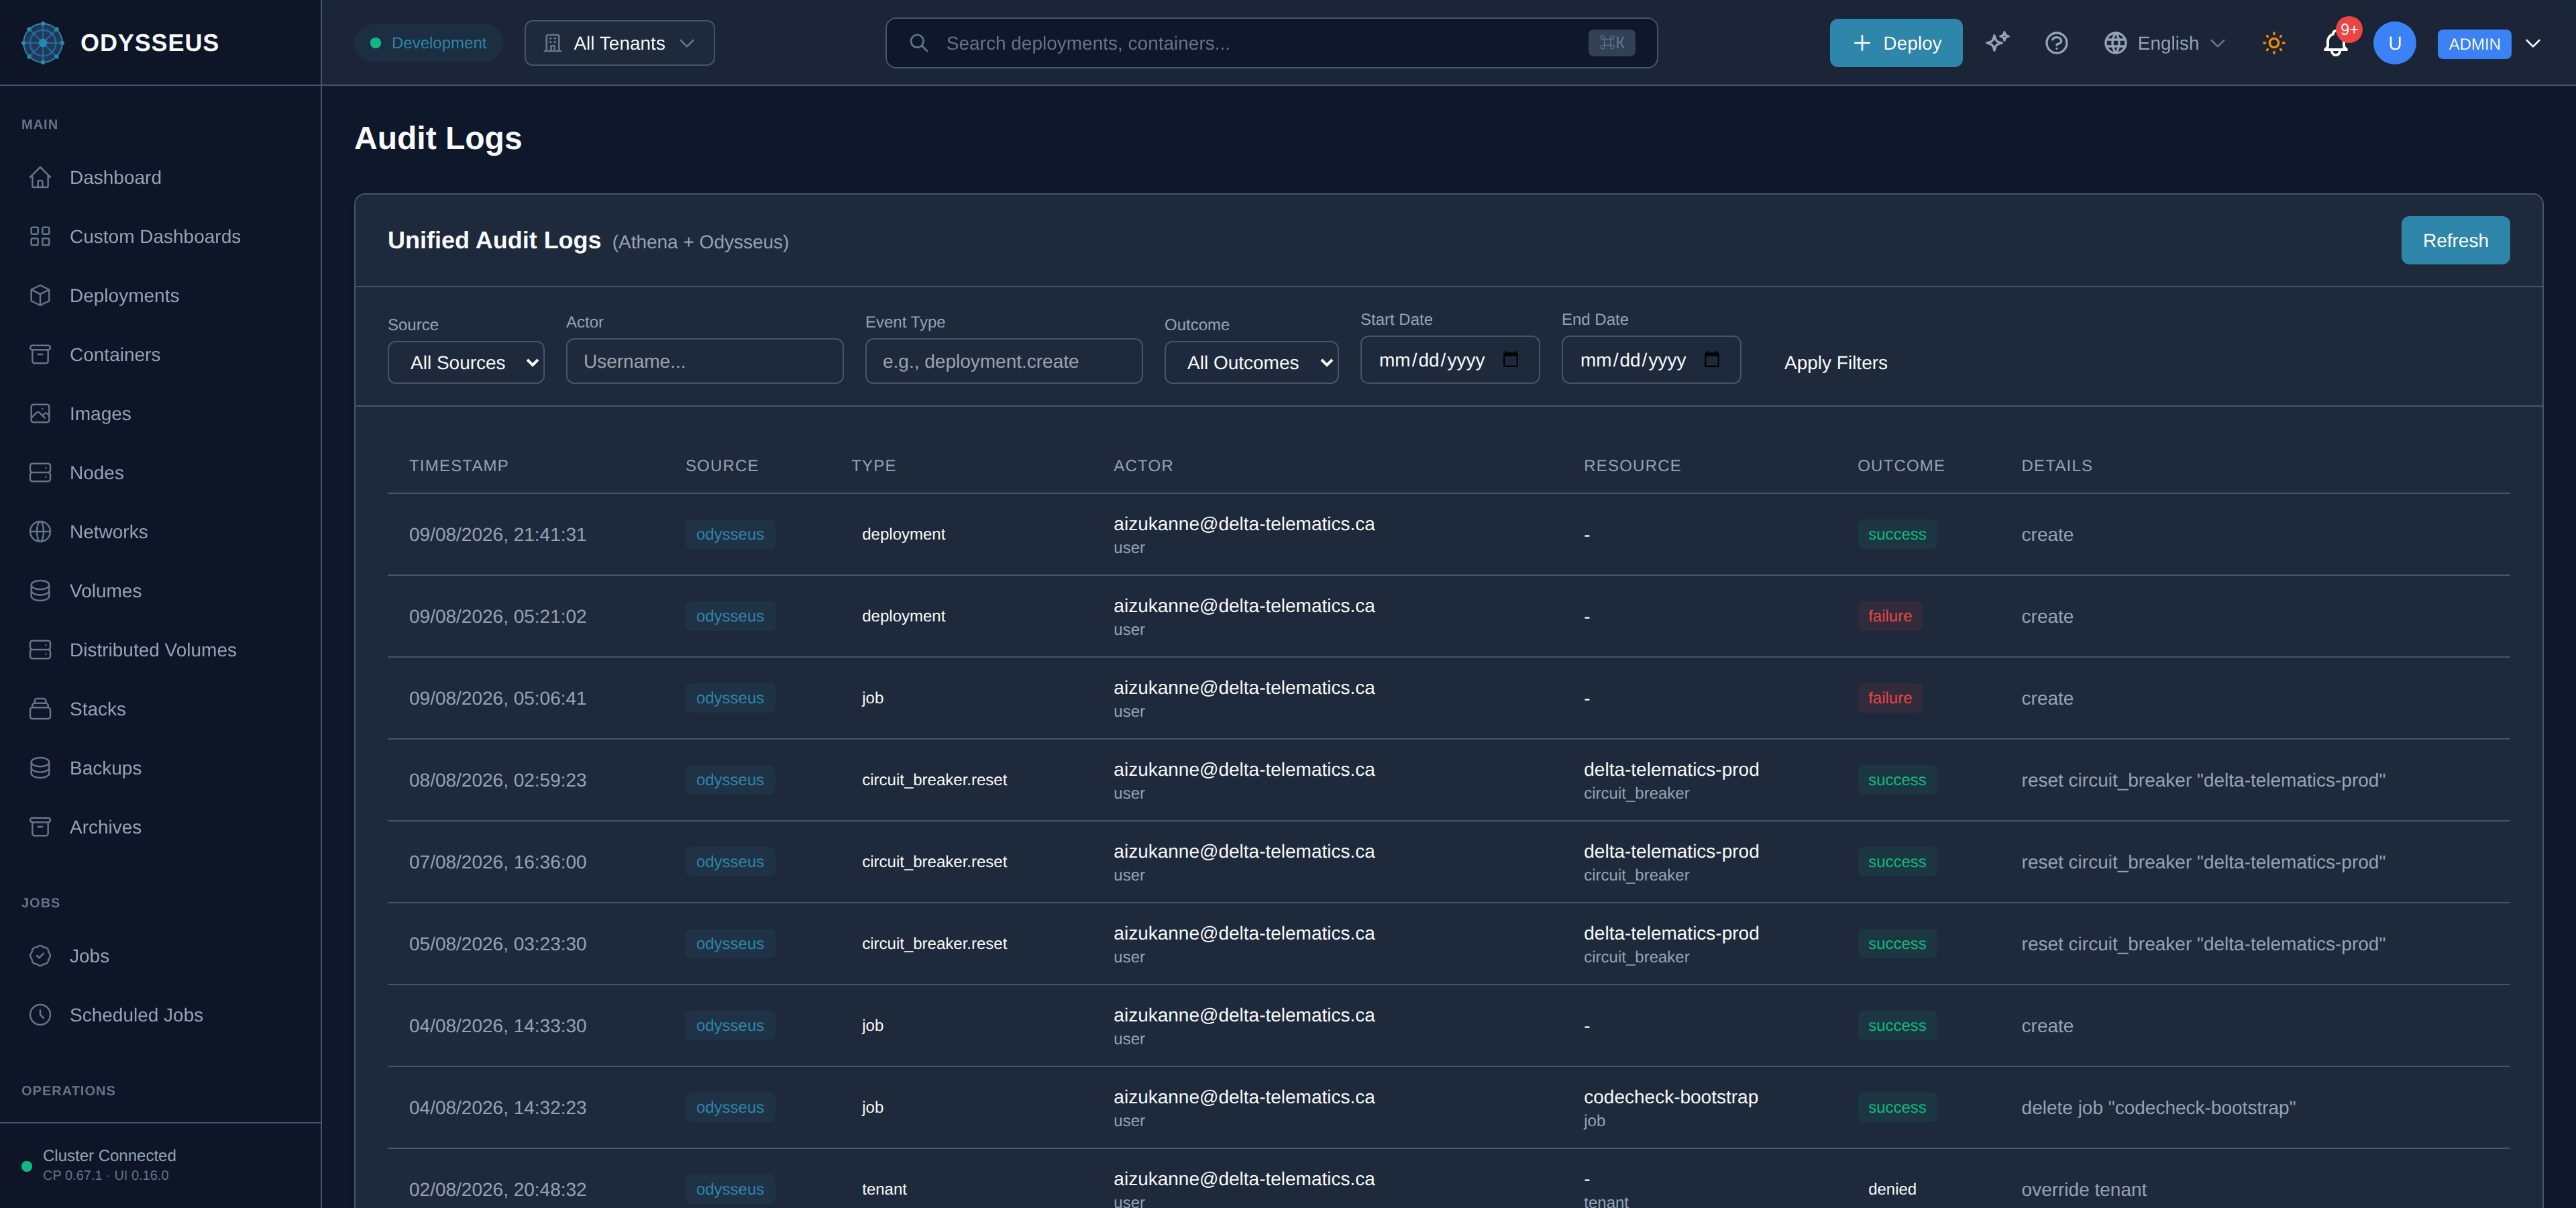The image size is (2576, 1208).
Task: Click the Event Type input field
Action: [1003, 361]
